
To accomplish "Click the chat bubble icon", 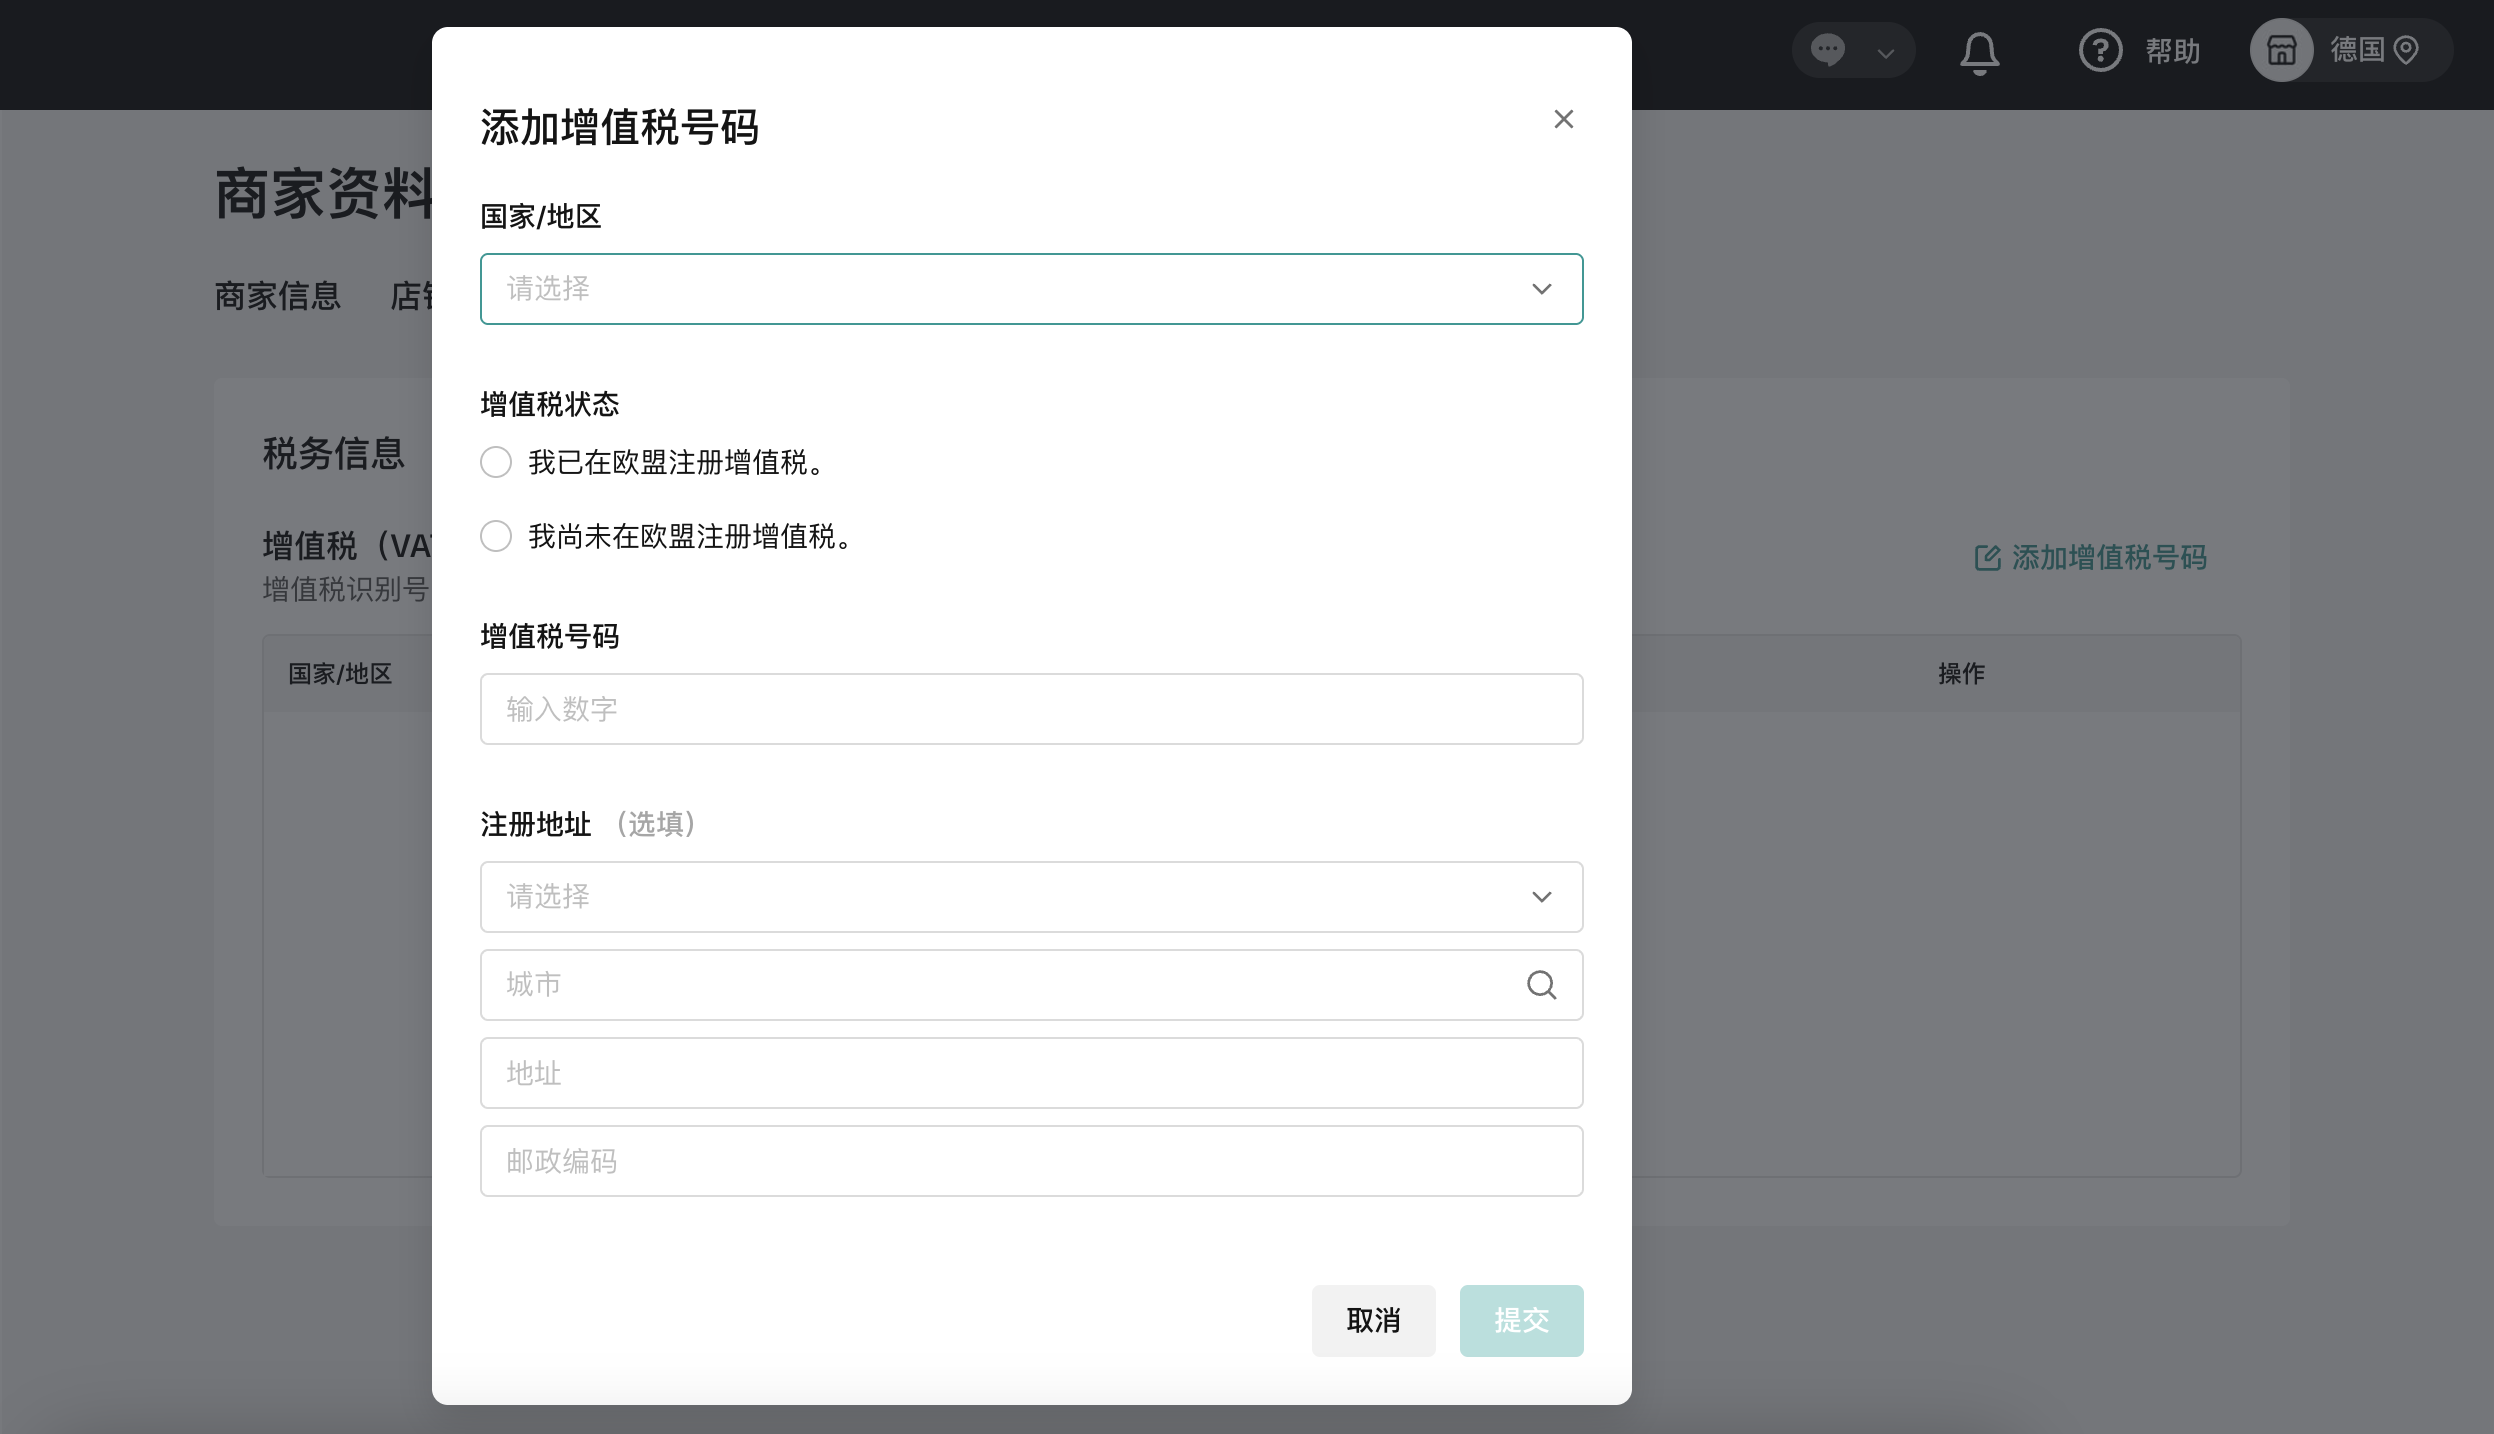I will 1827,49.
